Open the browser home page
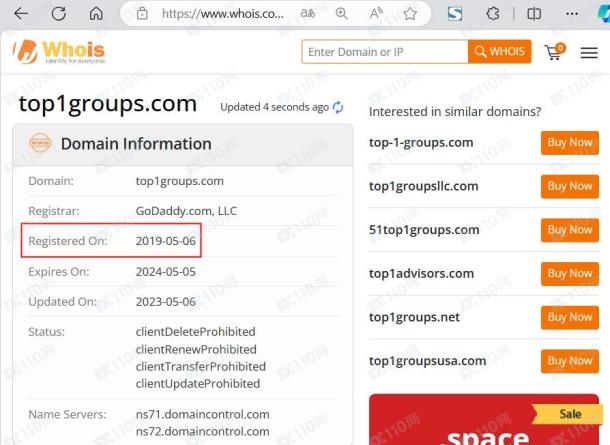 tap(96, 14)
